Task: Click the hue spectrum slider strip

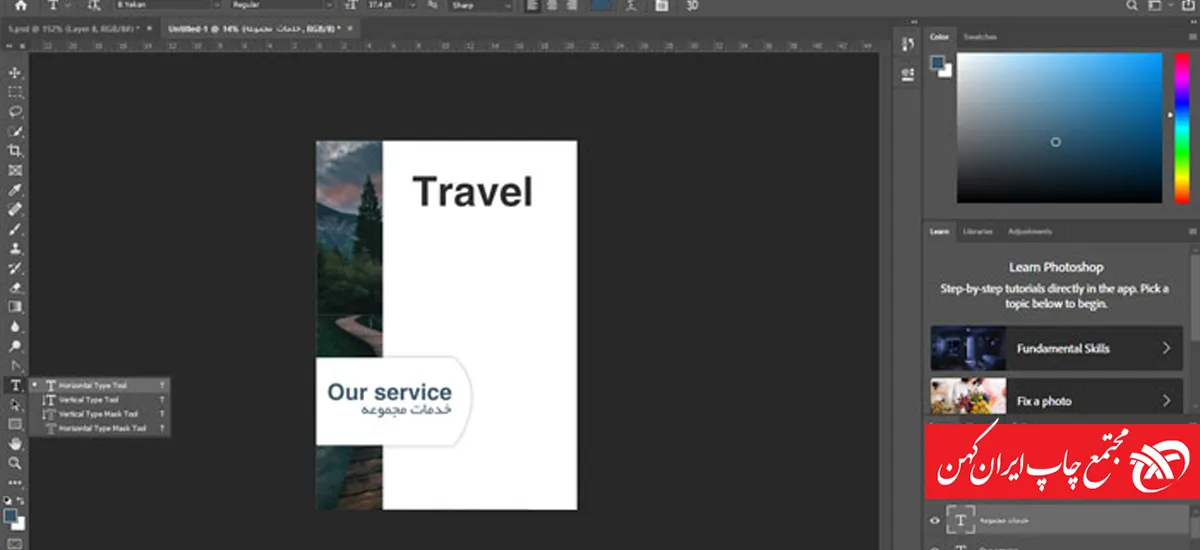Action: point(1181,127)
